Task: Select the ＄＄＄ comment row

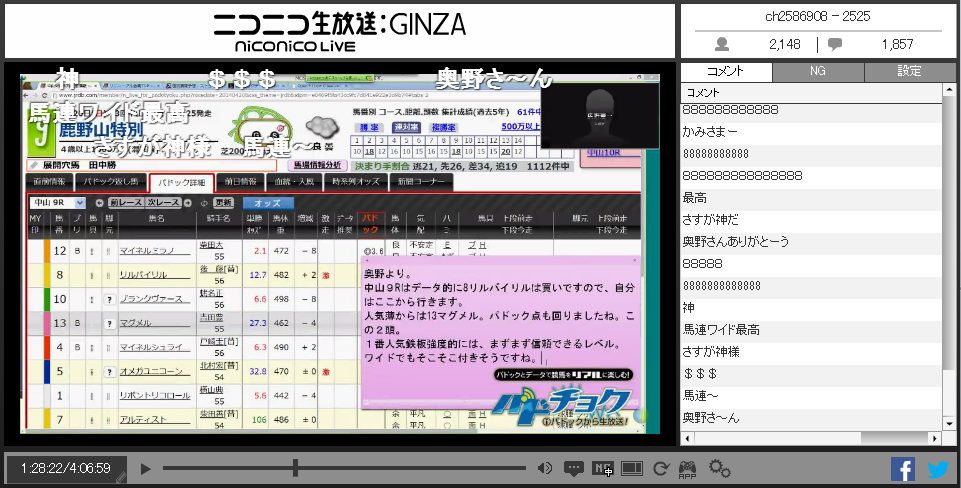Action: (x=811, y=374)
